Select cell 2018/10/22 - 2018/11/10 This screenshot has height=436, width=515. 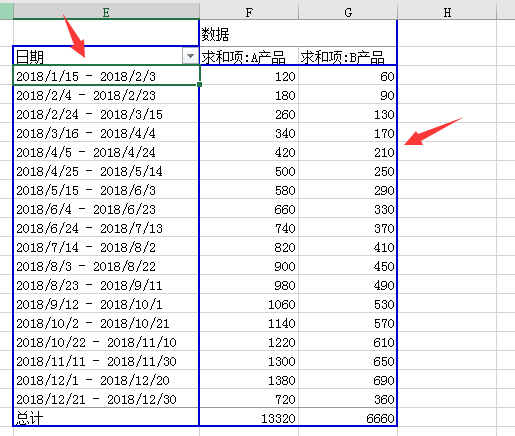[106, 341]
